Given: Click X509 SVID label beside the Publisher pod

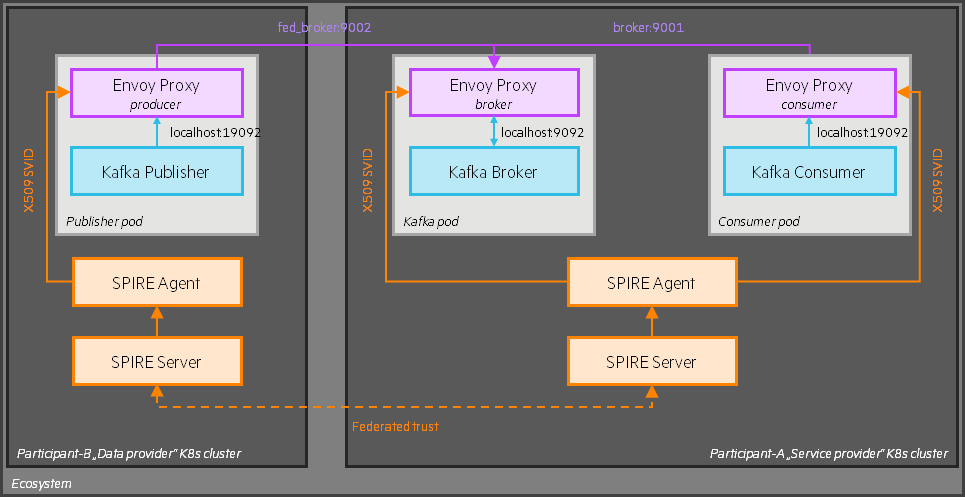Looking at the screenshot, I should (x=28, y=180).
